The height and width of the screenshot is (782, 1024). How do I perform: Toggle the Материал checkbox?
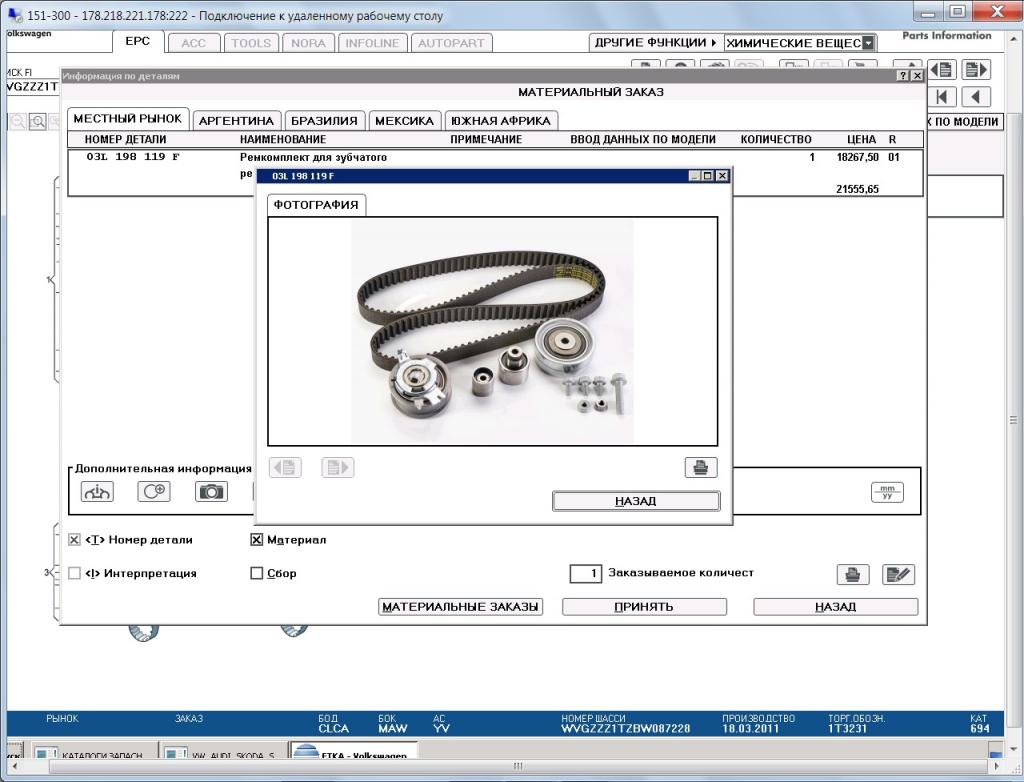coord(257,540)
